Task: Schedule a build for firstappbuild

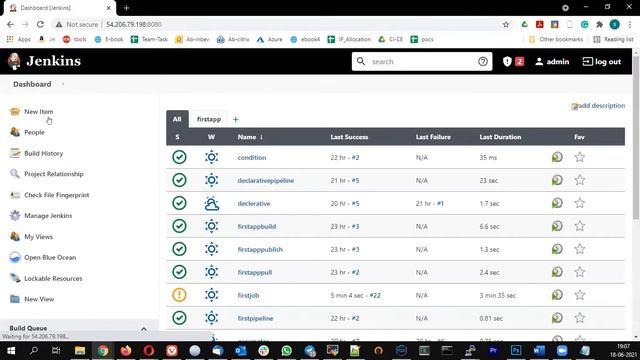Action: tap(557, 226)
